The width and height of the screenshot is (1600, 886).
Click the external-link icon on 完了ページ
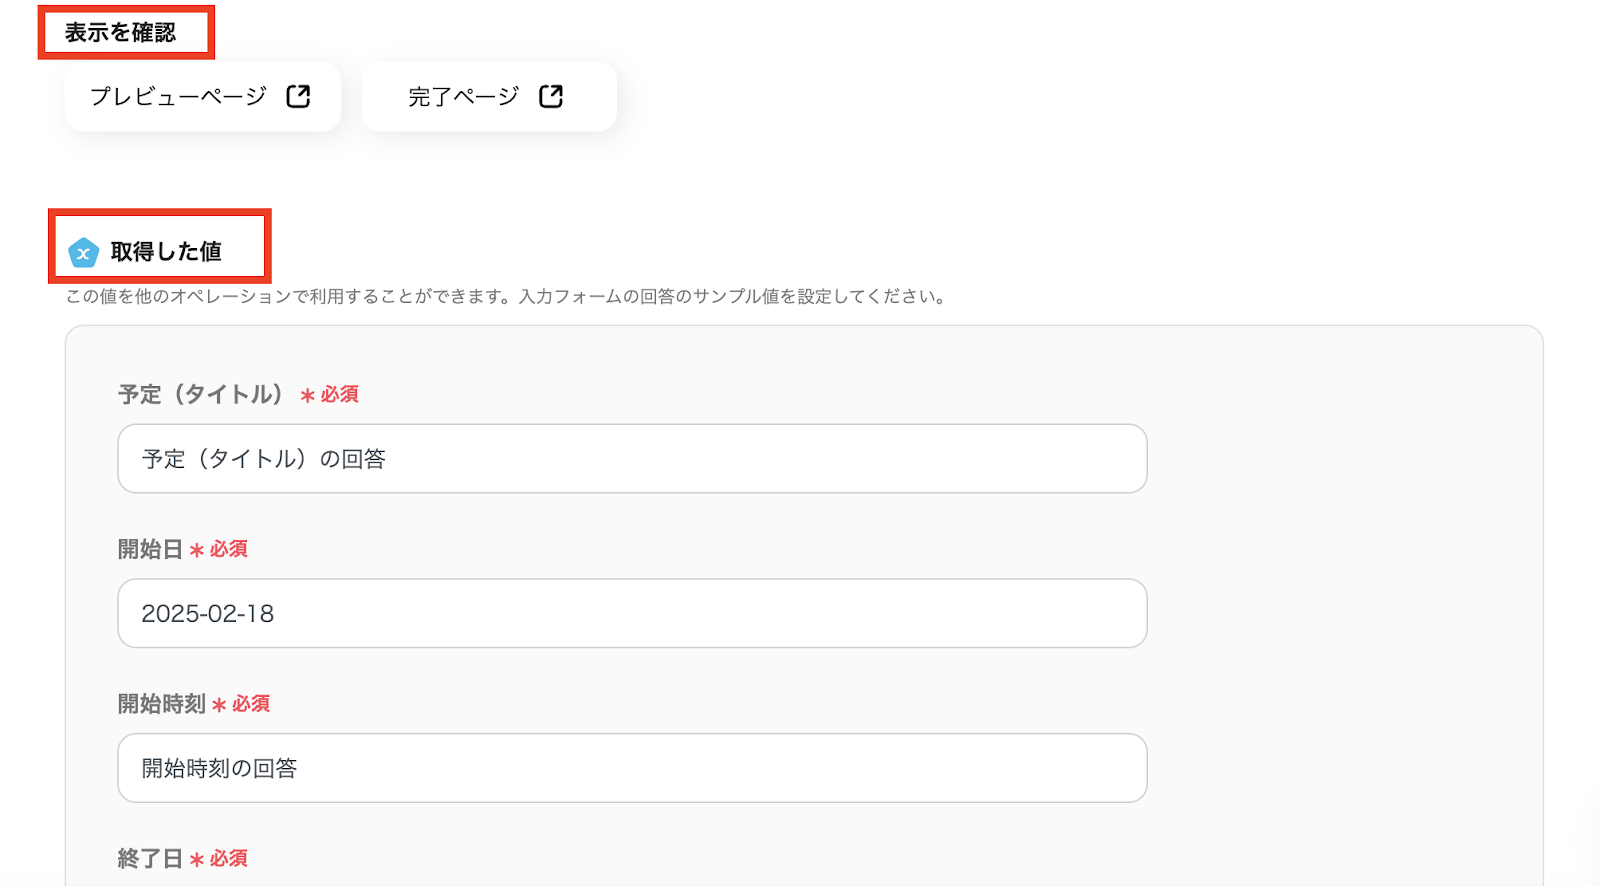click(x=551, y=96)
